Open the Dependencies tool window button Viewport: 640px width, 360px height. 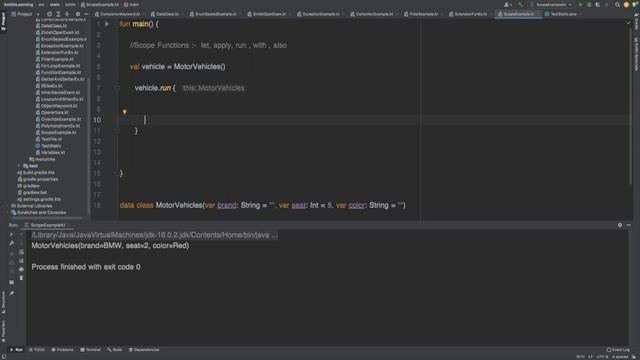tap(144, 350)
